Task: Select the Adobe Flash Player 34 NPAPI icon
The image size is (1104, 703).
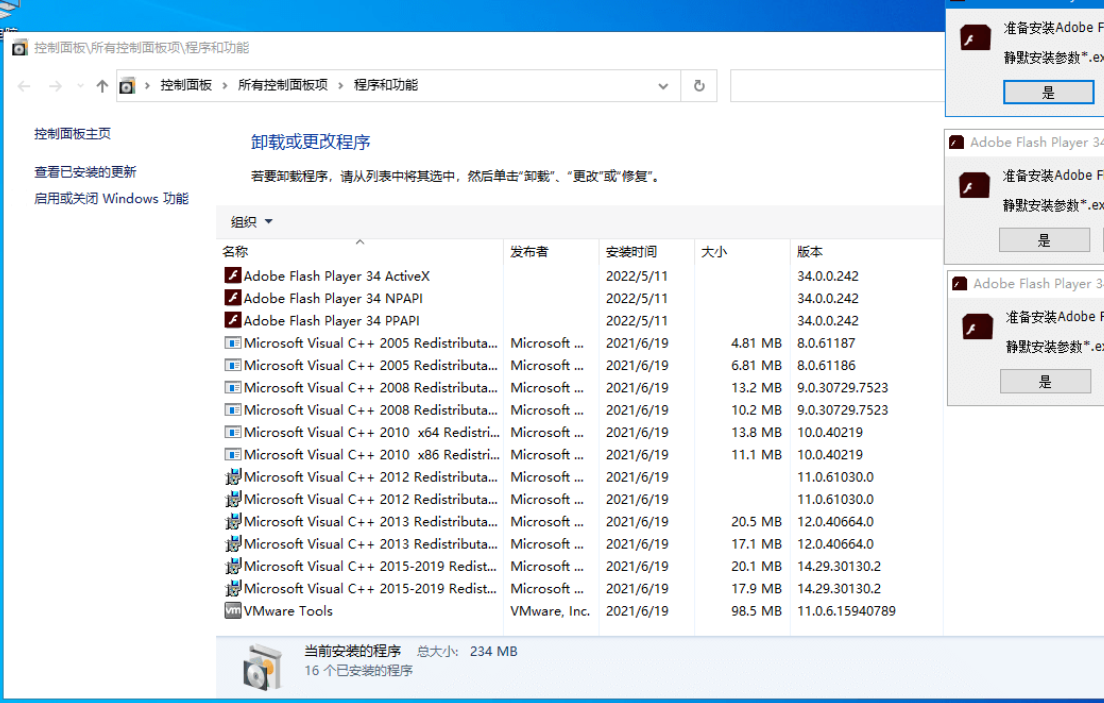Action: pyautogui.click(x=232, y=298)
